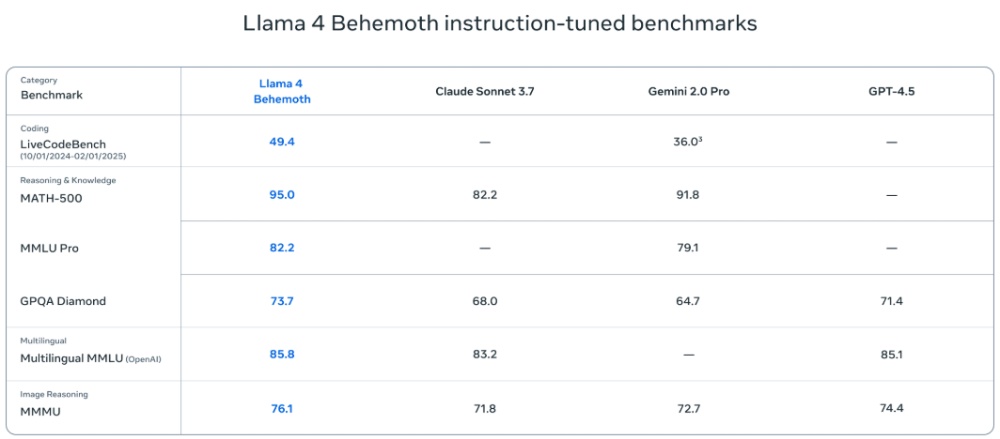Click the Llama 4 Behemoth column header
The image size is (1000, 439).
click(x=282, y=91)
